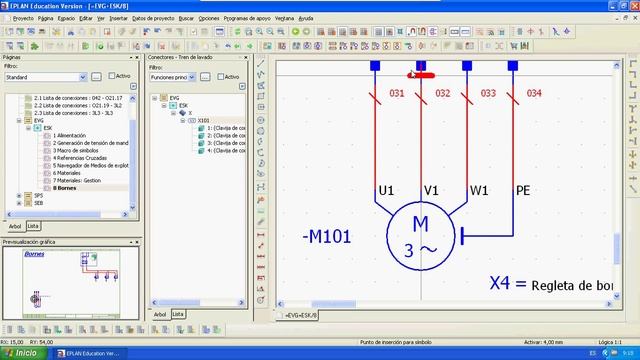Click the ellipsis button beside Funciones filter

point(205,77)
